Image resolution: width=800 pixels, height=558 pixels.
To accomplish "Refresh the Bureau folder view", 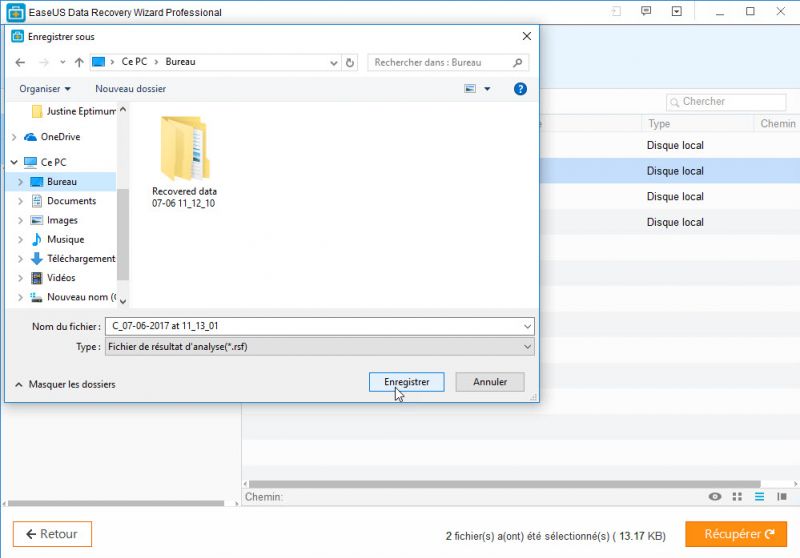I will [x=349, y=63].
